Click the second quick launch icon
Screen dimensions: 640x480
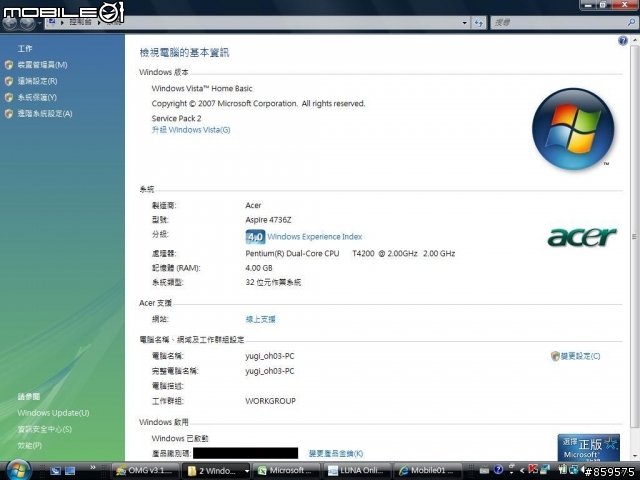pos(70,471)
